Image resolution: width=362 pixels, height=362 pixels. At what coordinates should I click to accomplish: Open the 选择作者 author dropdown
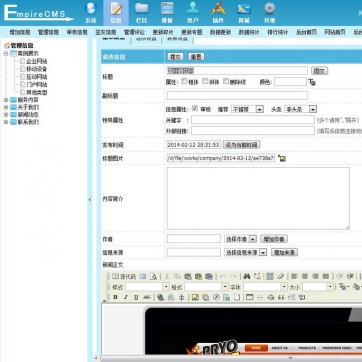tap(240, 239)
